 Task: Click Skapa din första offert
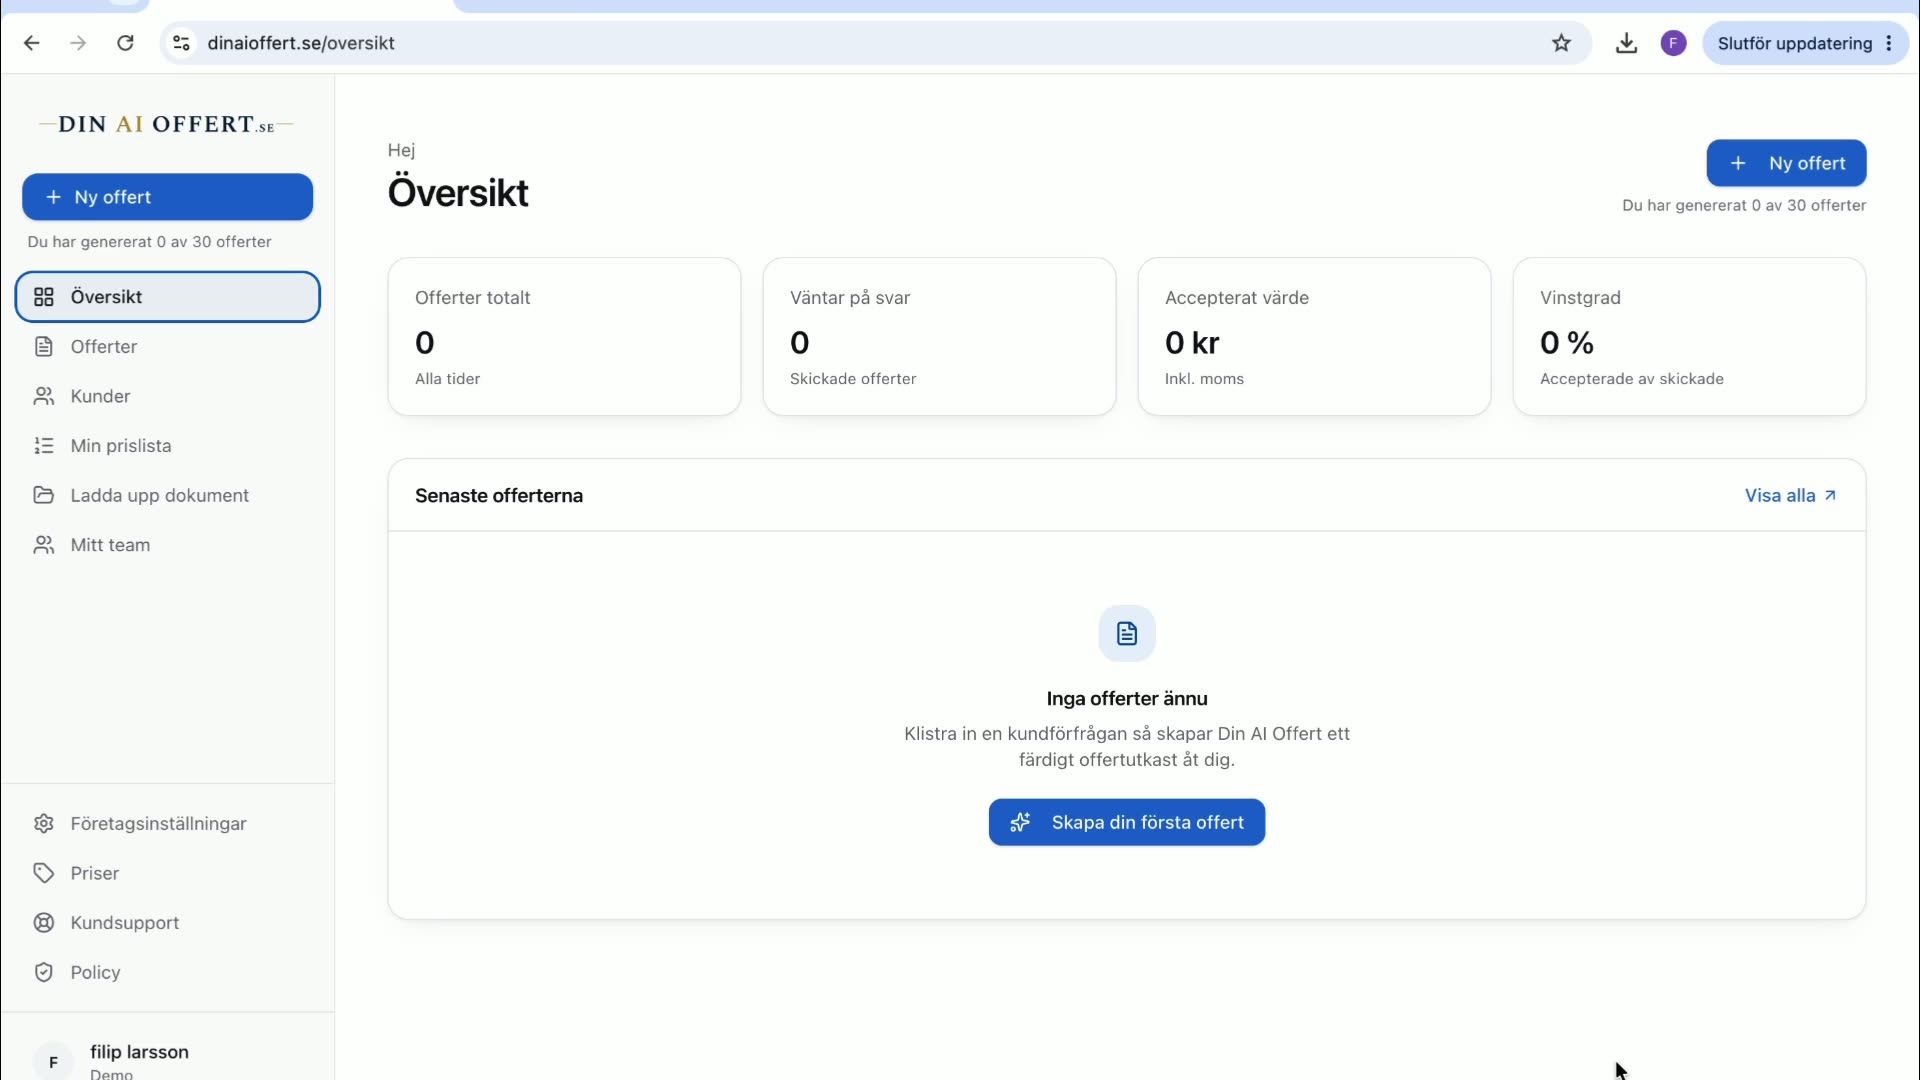1127,822
